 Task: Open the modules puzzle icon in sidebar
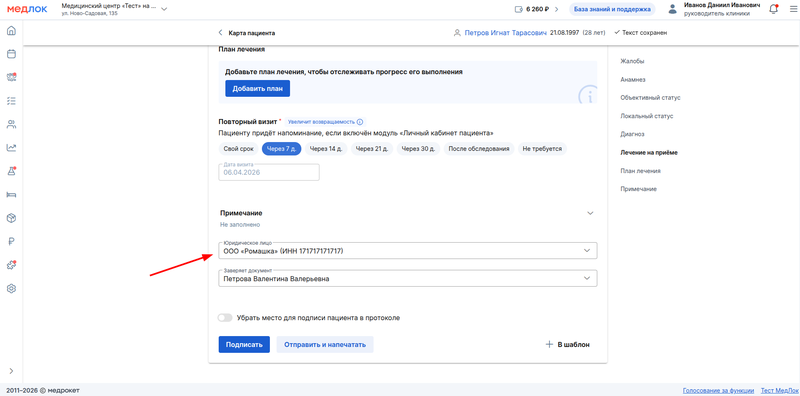point(11,265)
